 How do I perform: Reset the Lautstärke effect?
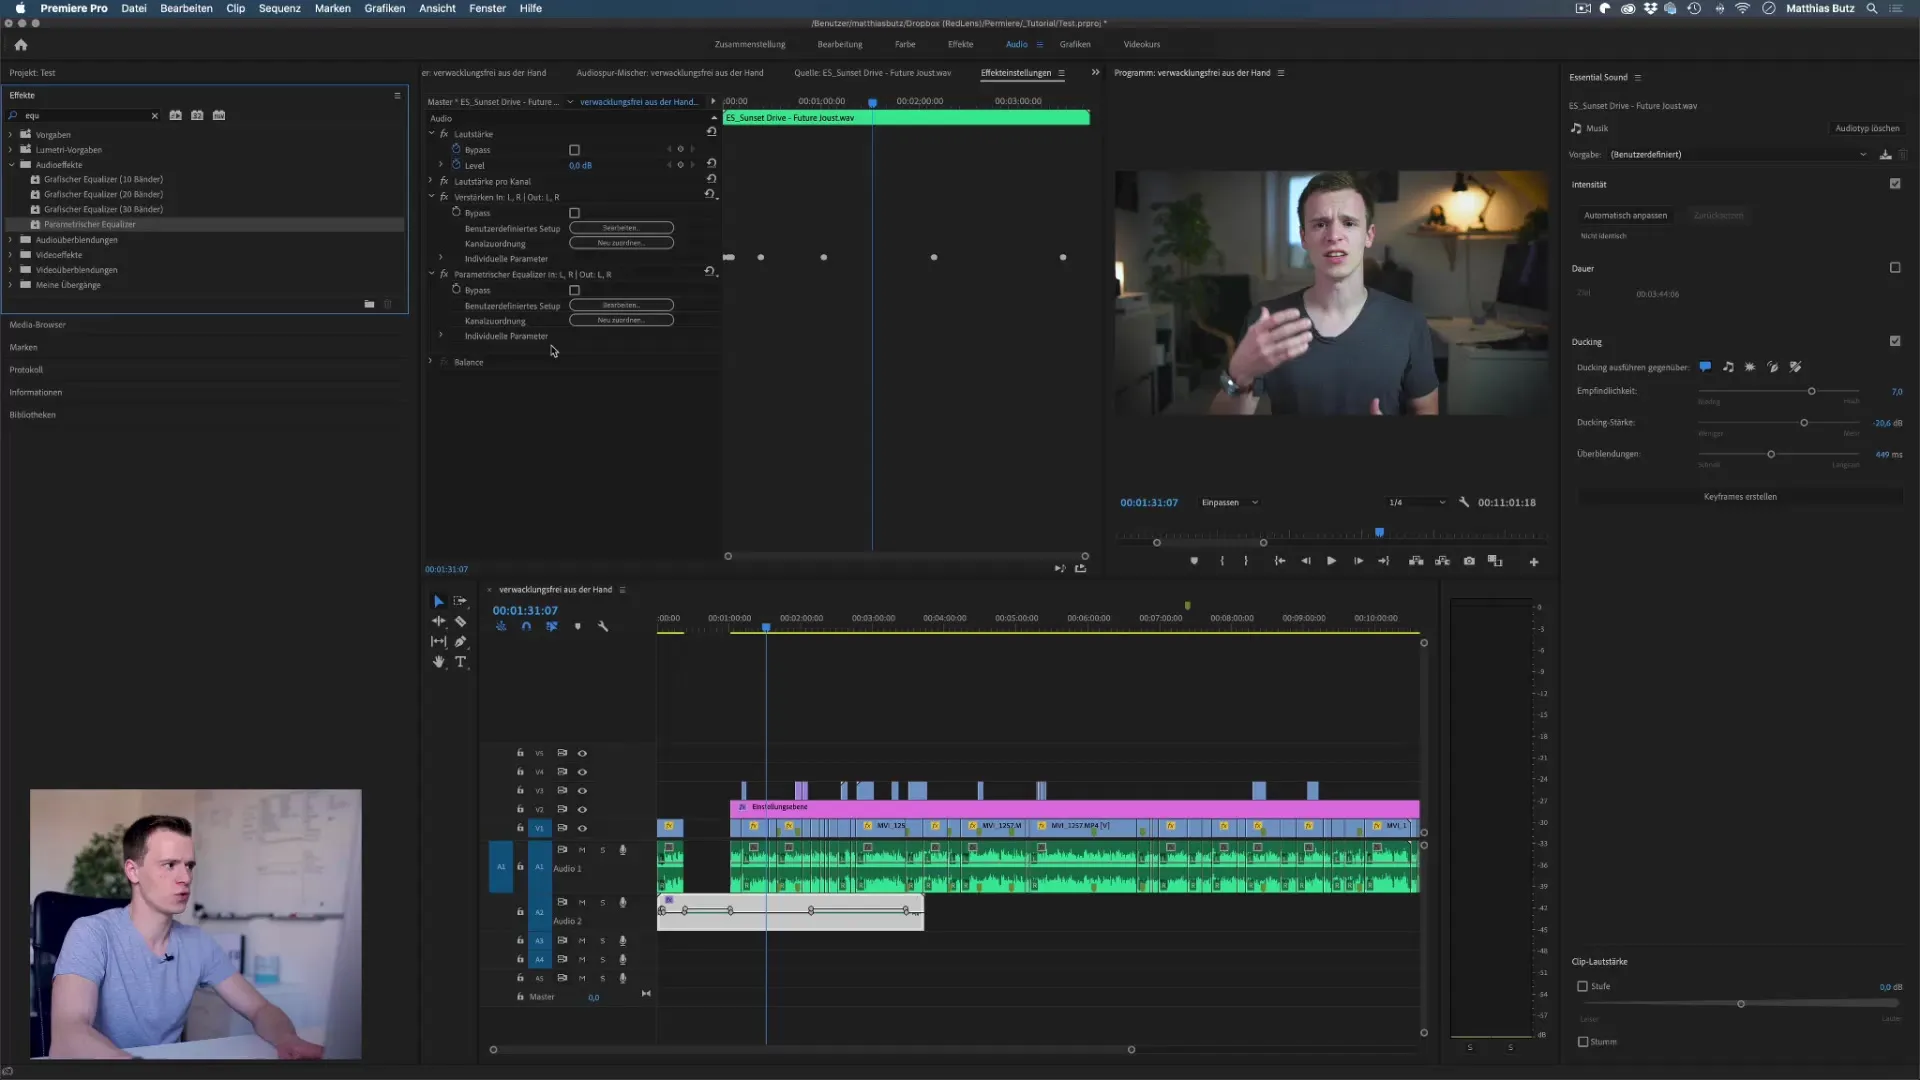click(711, 132)
